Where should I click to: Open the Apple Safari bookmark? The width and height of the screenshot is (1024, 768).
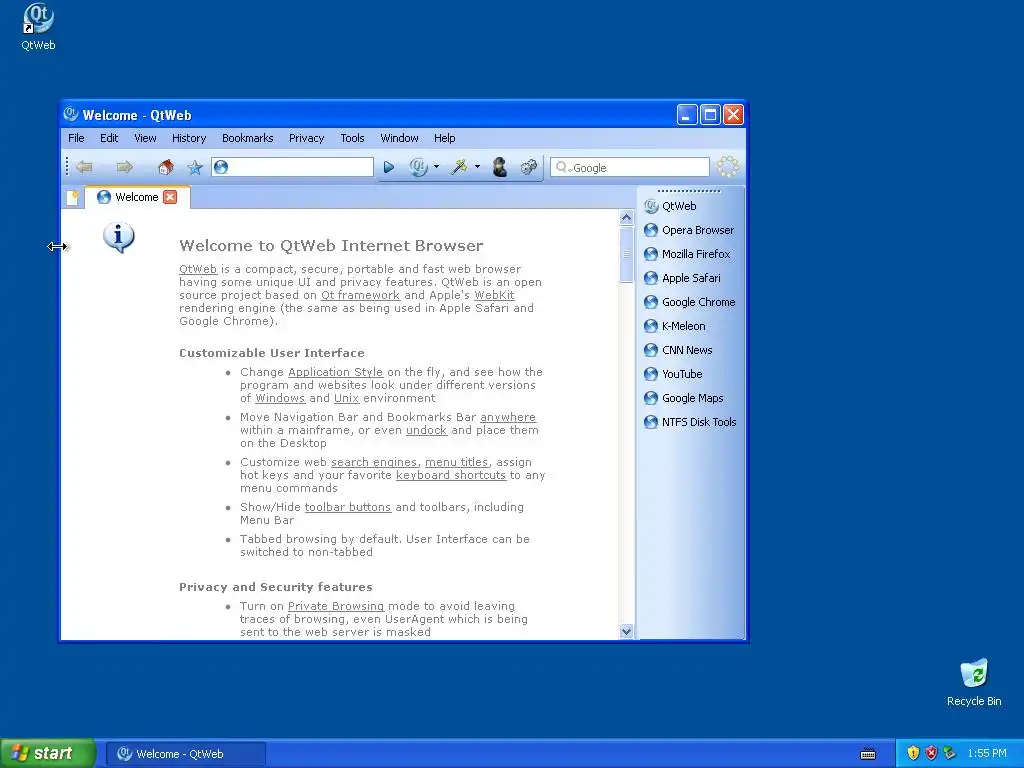(682, 278)
